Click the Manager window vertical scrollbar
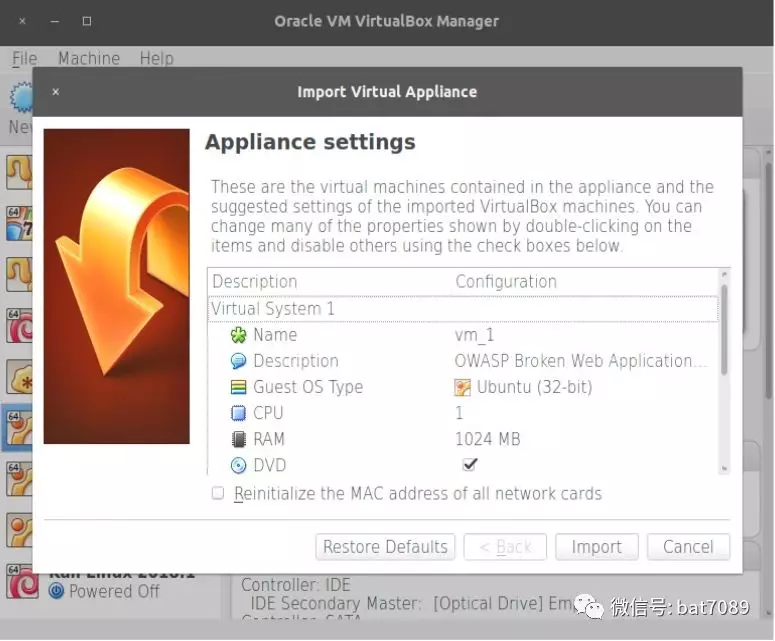Screen dimensions: 775x641 pos(769,282)
